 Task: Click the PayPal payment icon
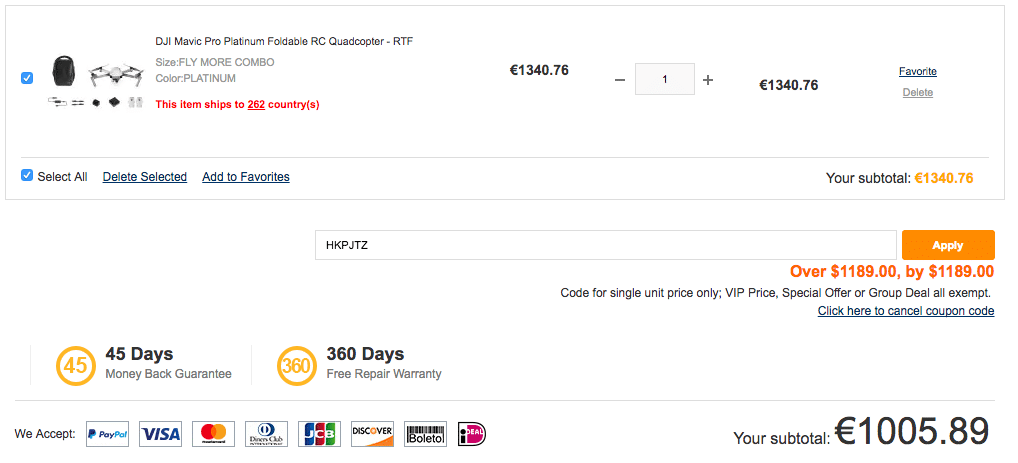[x=107, y=434]
